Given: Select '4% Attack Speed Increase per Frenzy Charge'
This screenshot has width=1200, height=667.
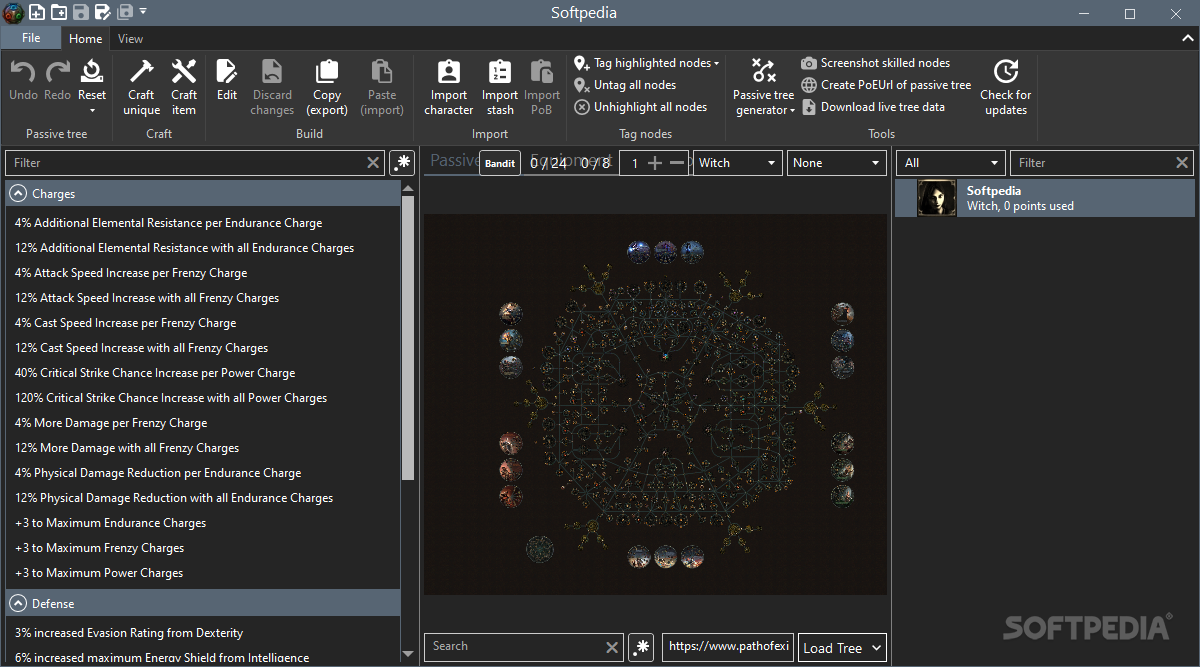Looking at the screenshot, I should click(x=131, y=273).
